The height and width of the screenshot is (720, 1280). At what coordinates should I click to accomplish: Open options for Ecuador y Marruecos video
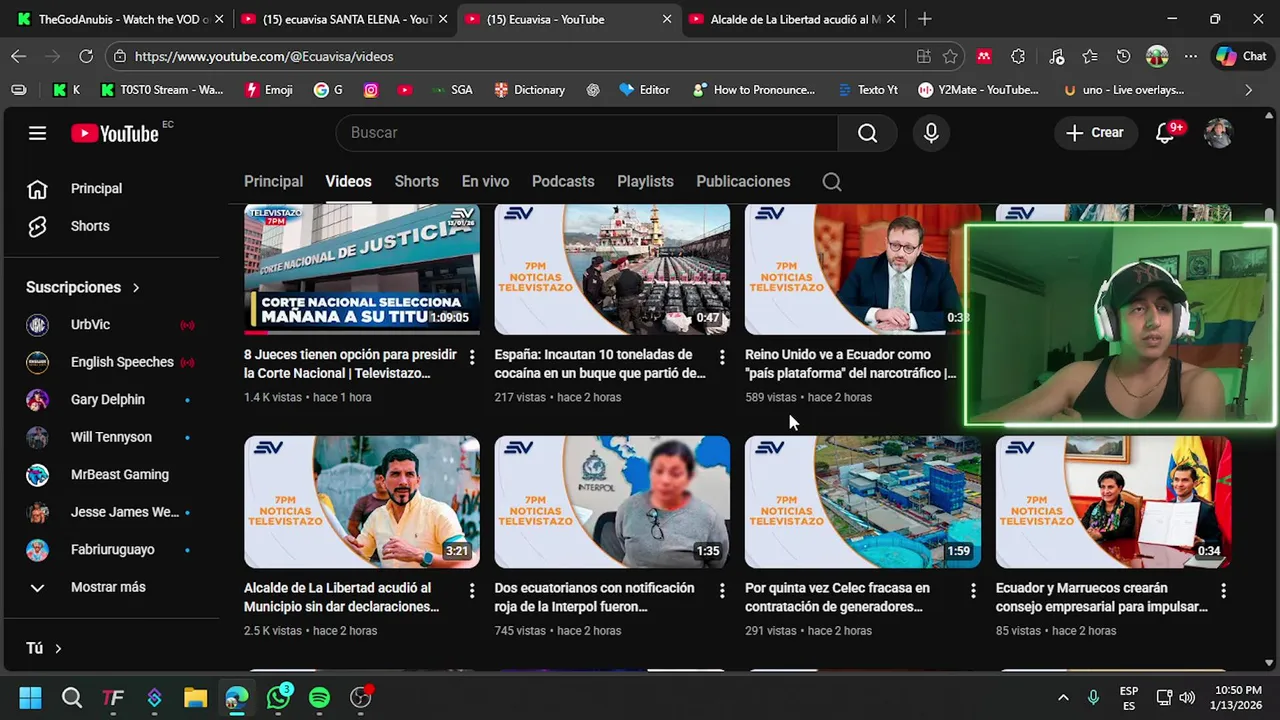click(1223, 591)
